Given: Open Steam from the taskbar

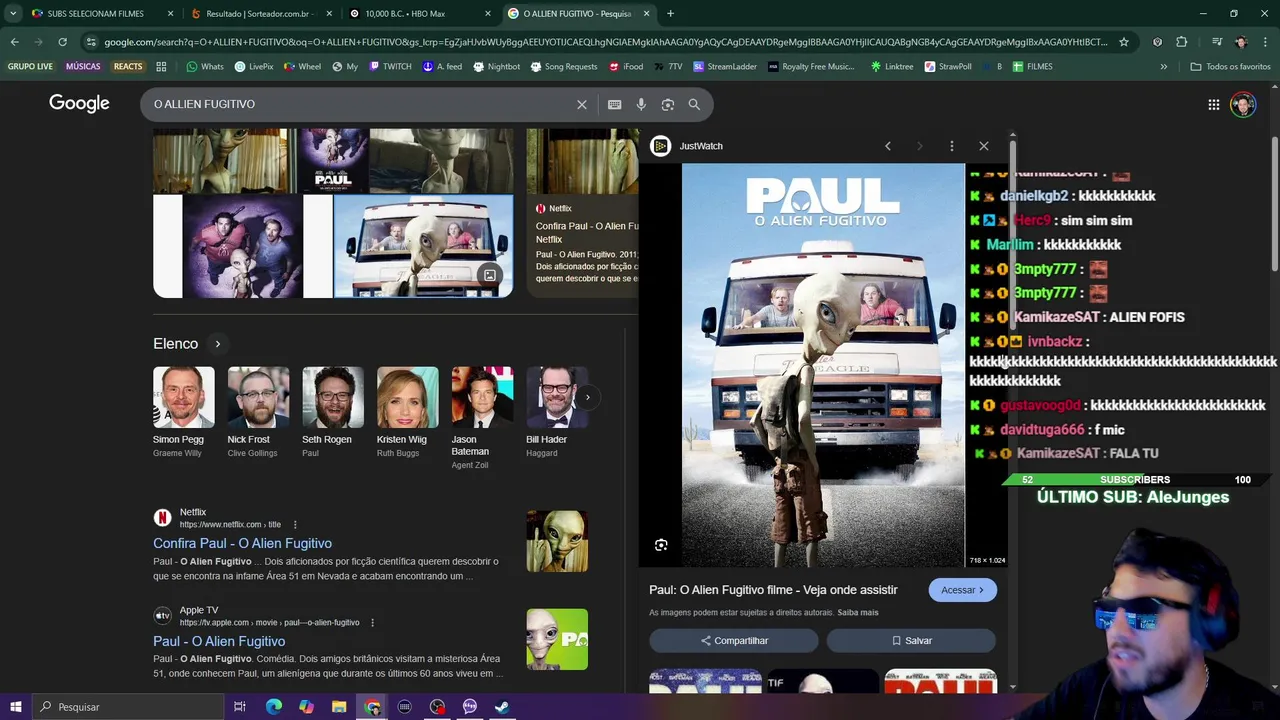Looking at the screenshot, I should (502, 707).
